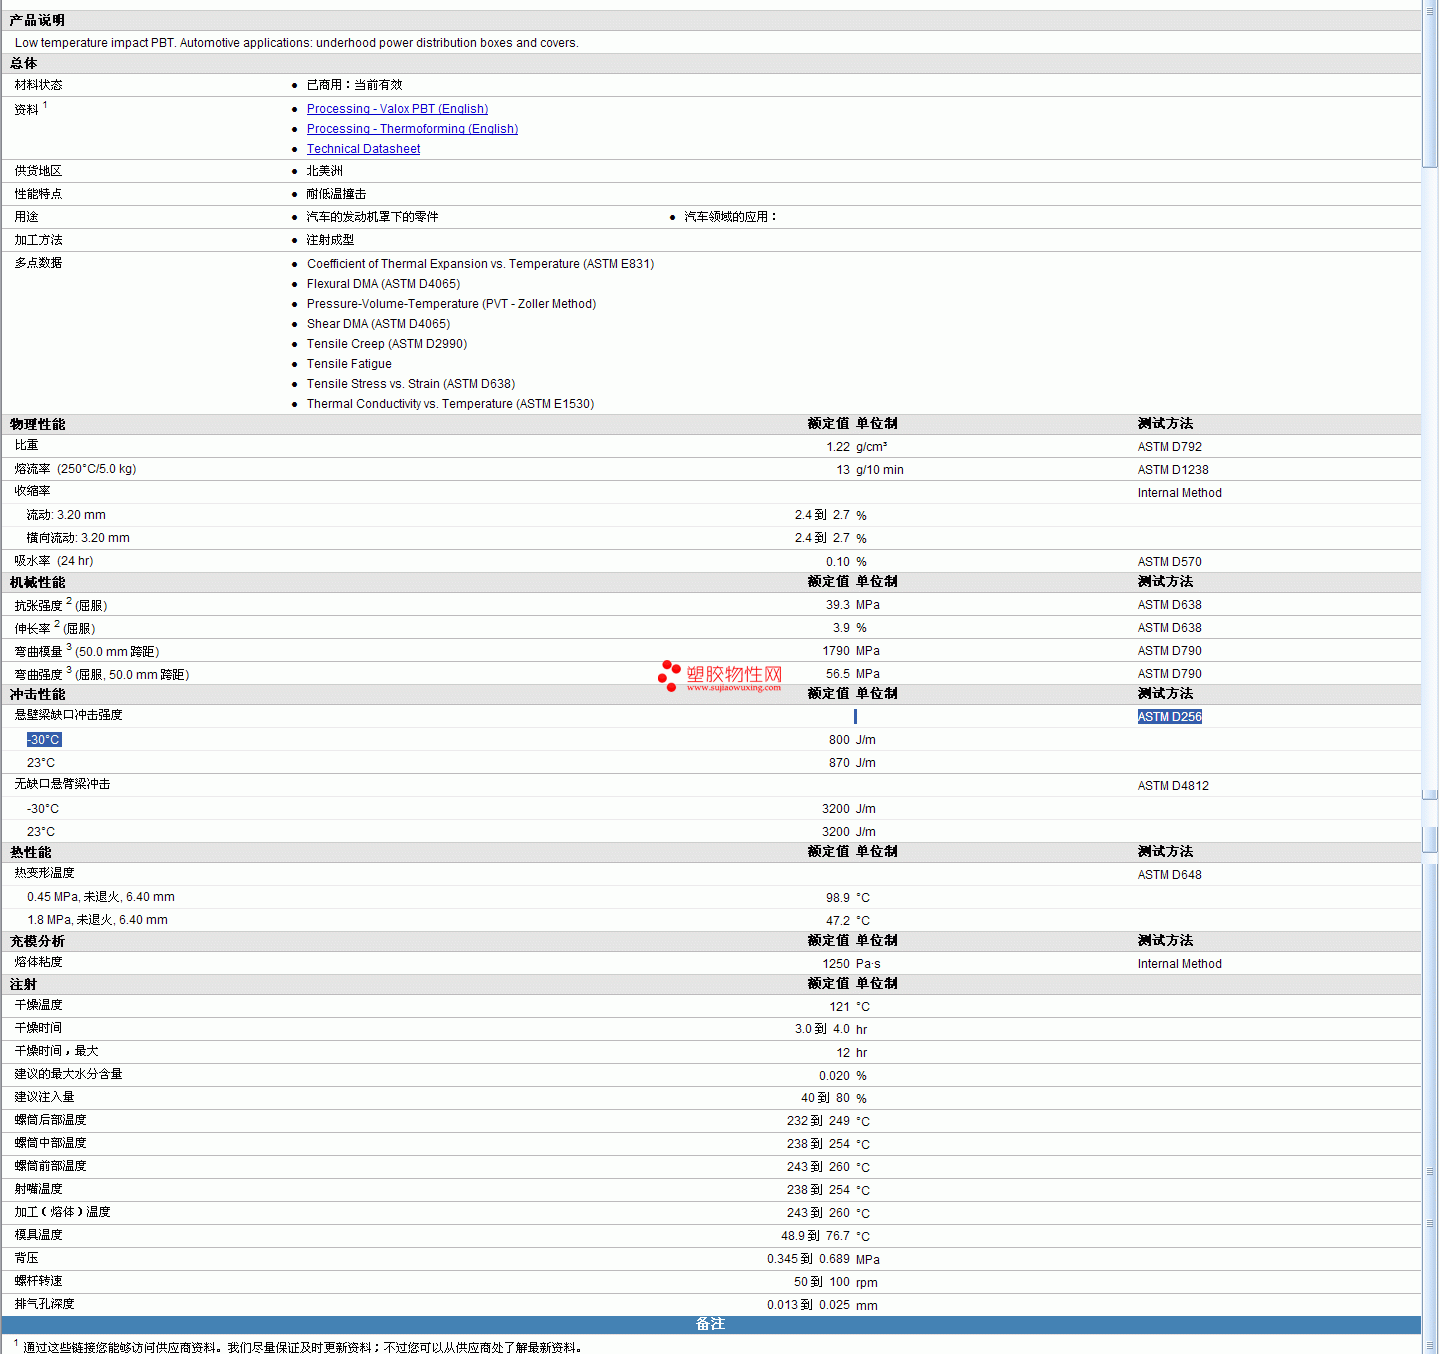1440x1354 pixels.
Task: Click the Coefficient of Thermal Expansion data item
Action: pos(480,264)
